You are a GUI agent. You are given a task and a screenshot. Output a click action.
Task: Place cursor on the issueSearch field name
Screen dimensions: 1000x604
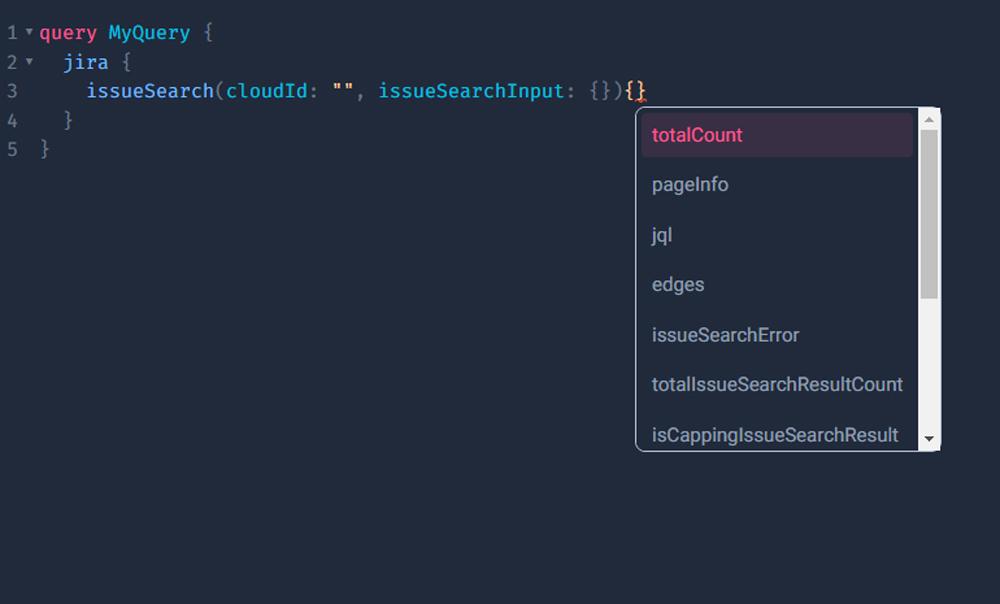click(150, 91)
